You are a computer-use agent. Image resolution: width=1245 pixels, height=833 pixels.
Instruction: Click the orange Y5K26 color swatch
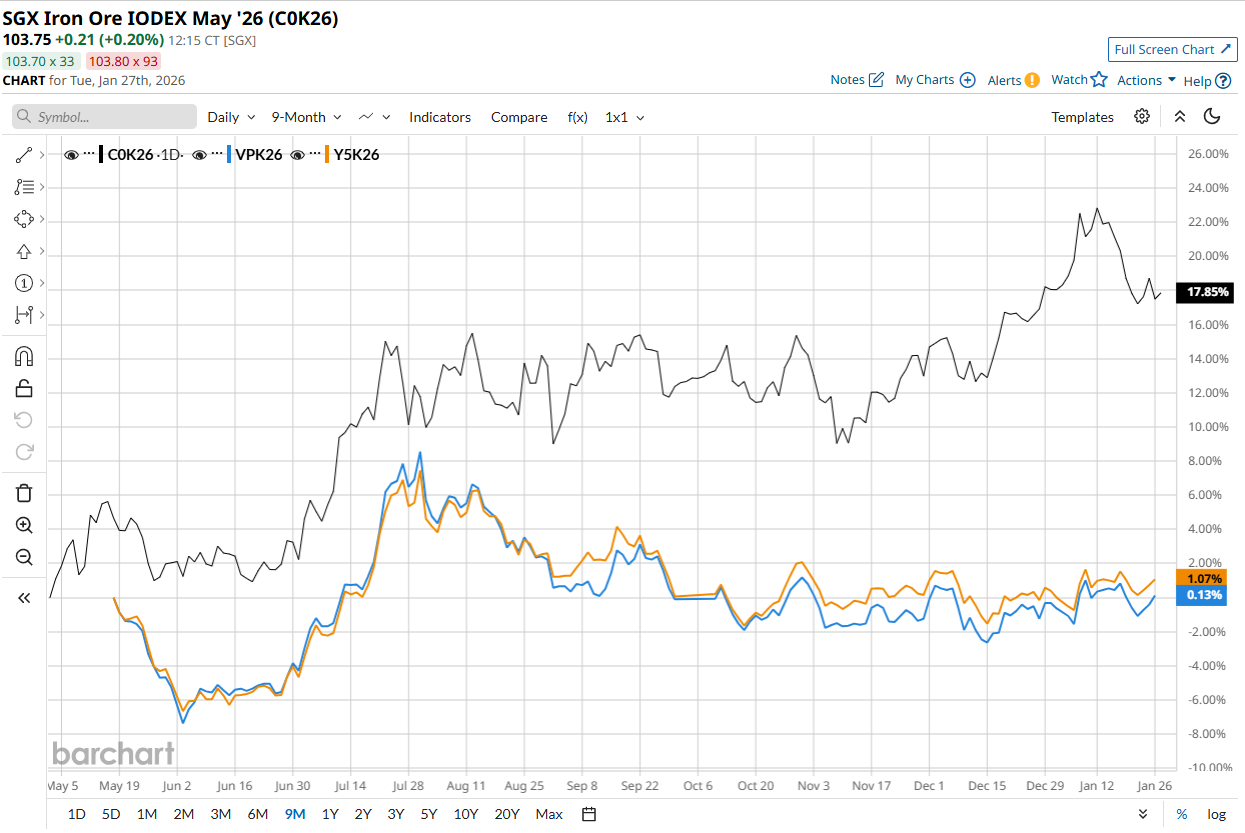click(x=329, y=155)
